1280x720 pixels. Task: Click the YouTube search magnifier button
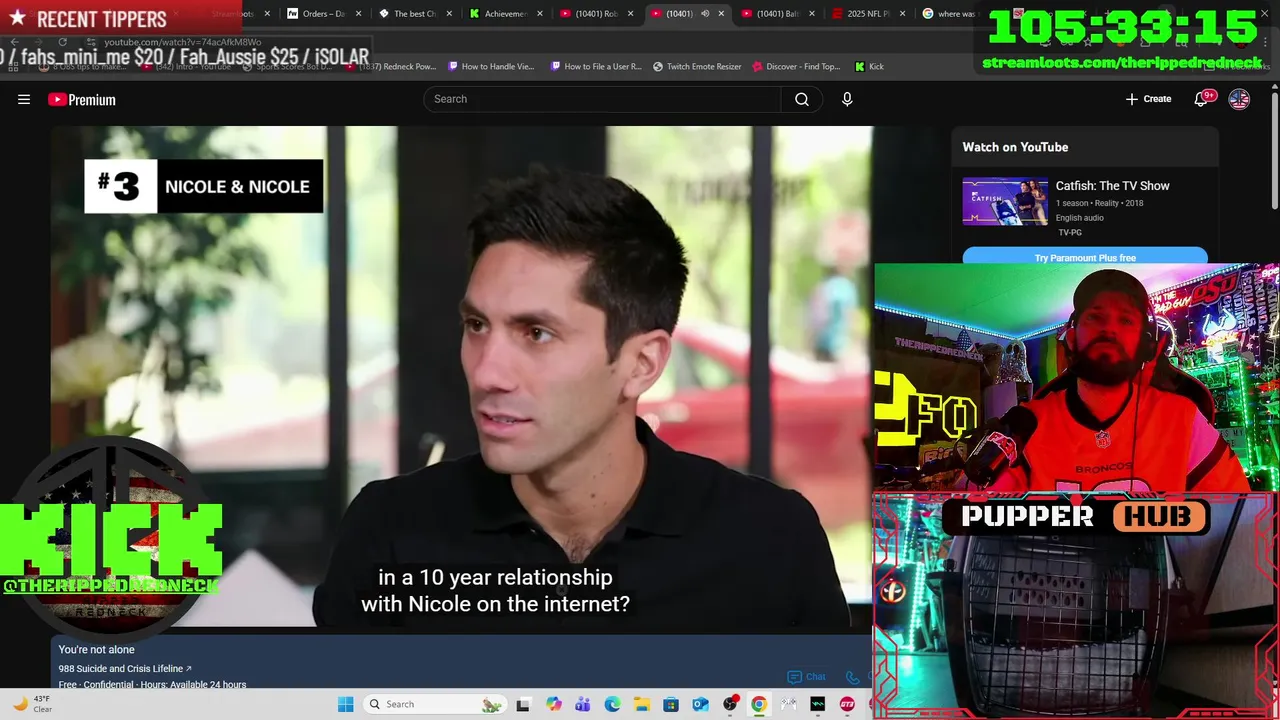coord(802,99)
